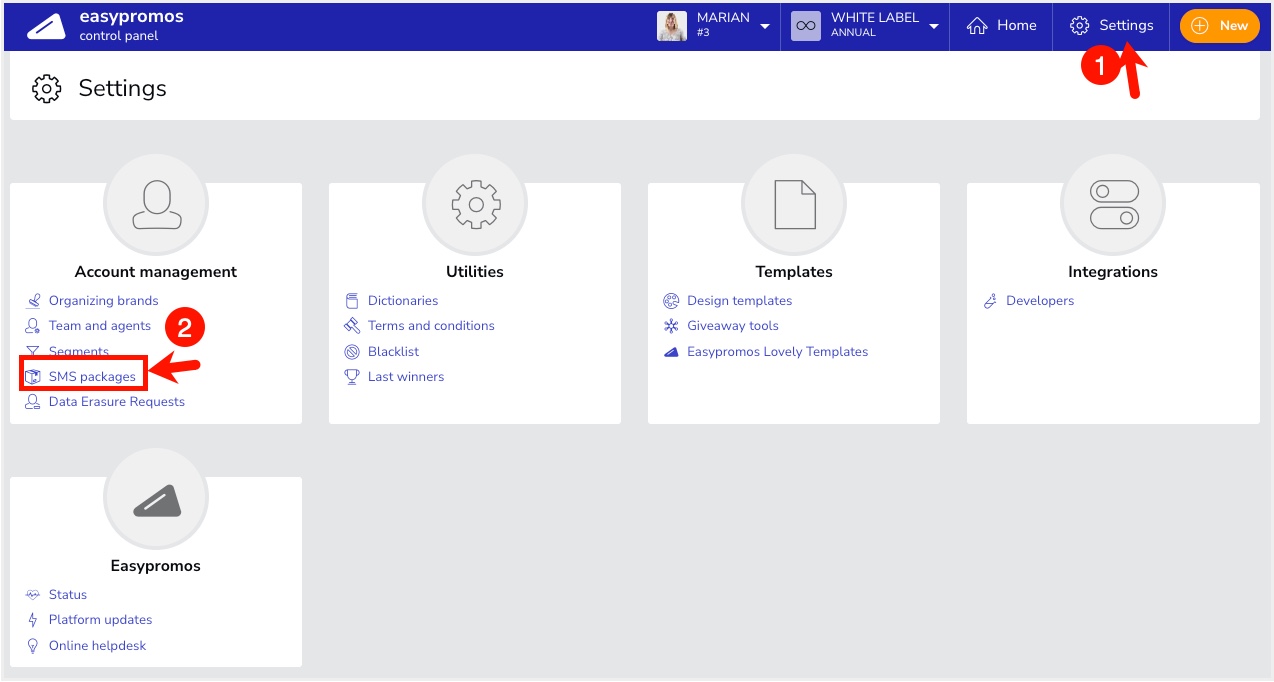Open the Online helpdesk link
The image size is (1274, 682).
coord(97,646)
